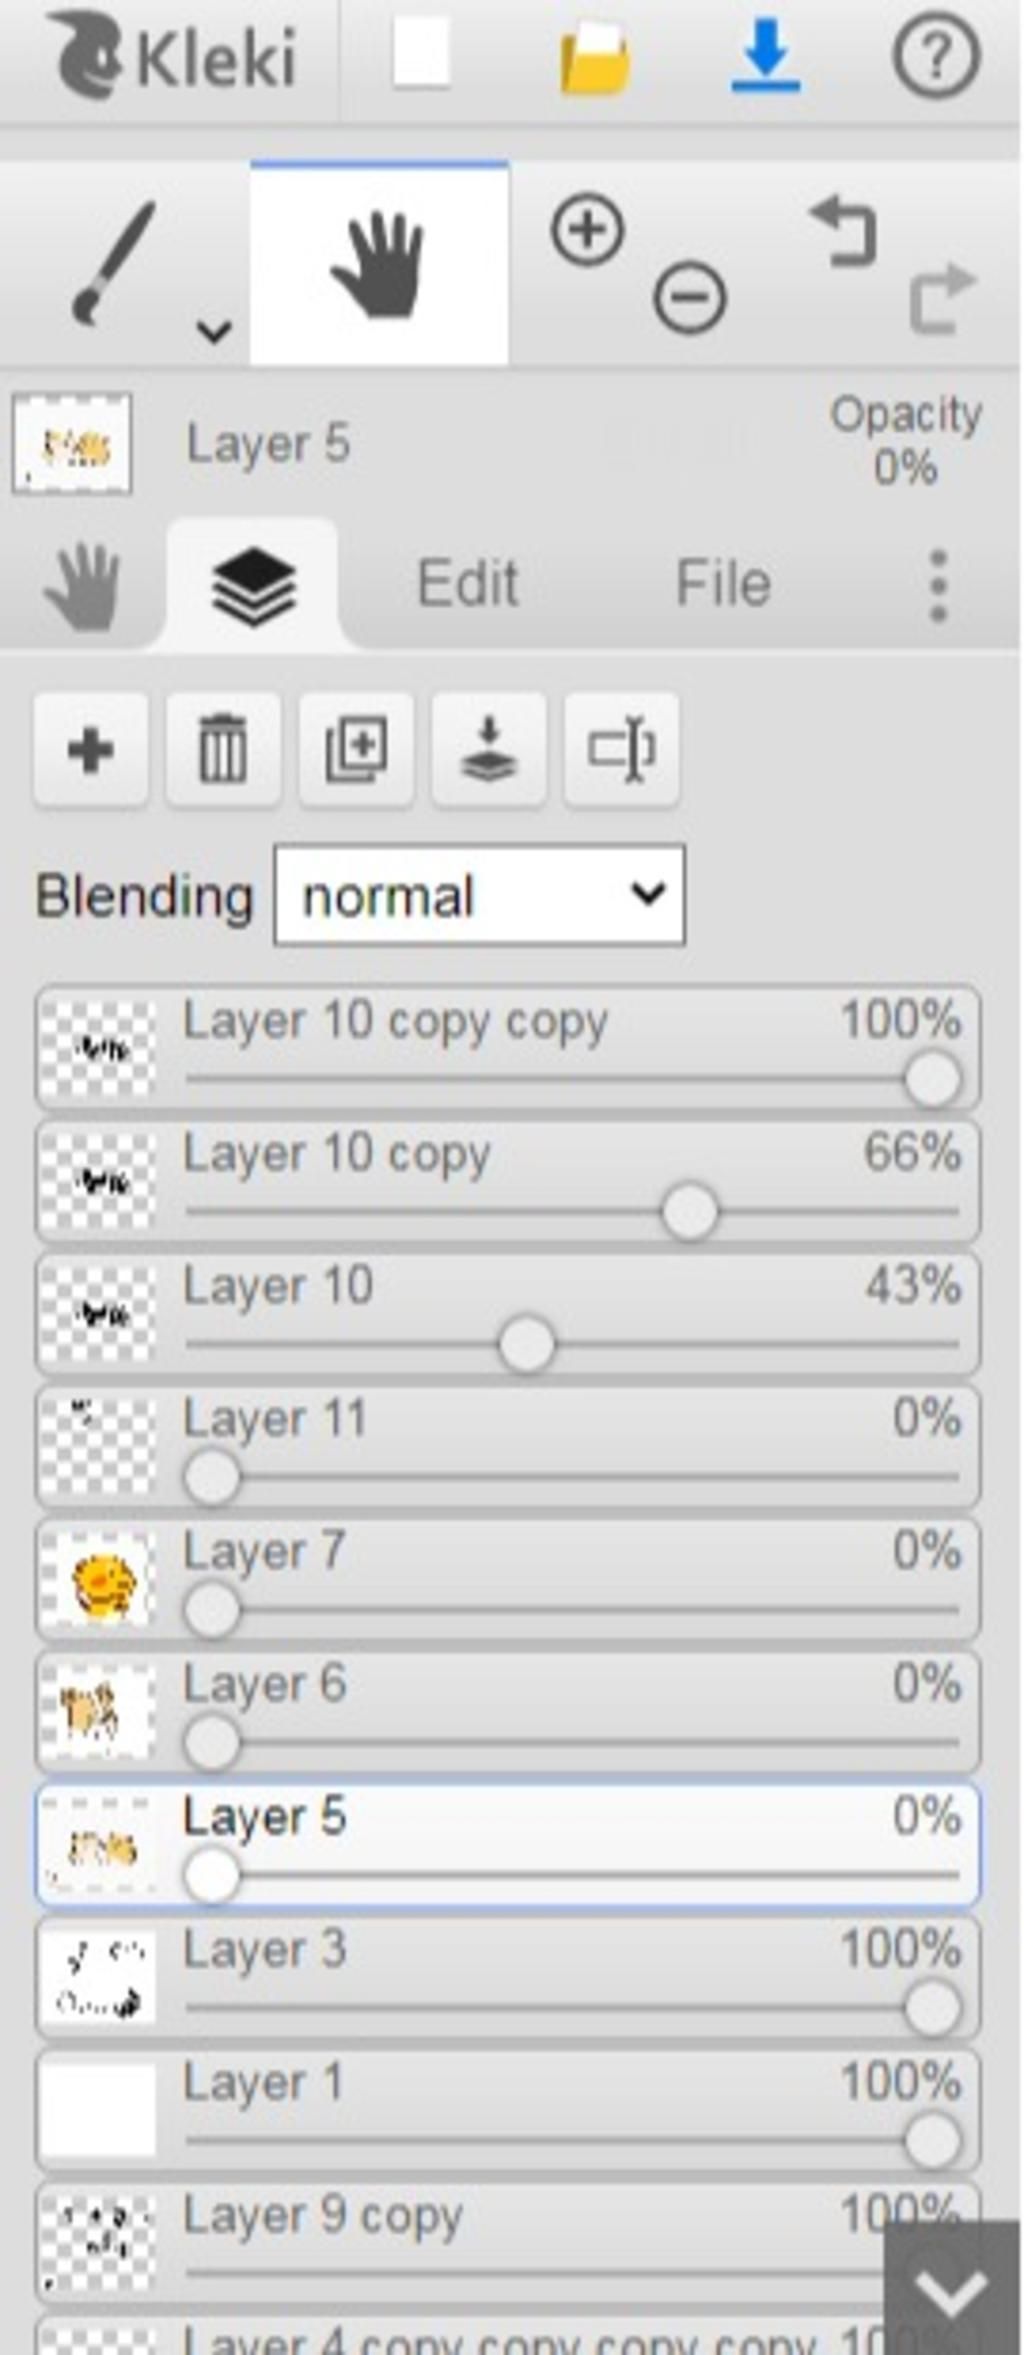Undo the last action
This screenshot has width=1024, height=2355.
(x=845, y=231)
